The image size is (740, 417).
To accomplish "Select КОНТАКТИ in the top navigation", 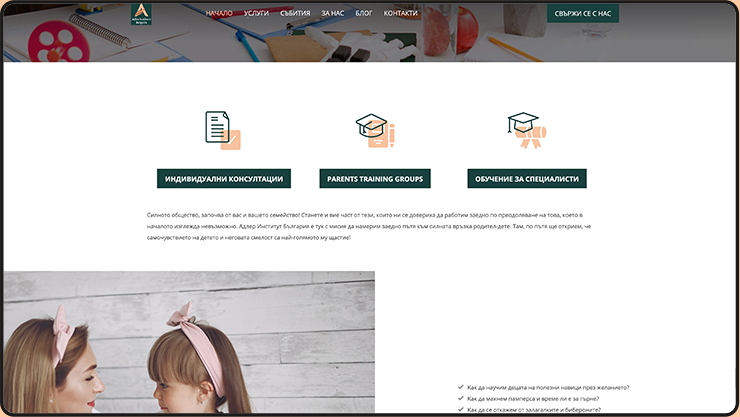I will [400, 14].
